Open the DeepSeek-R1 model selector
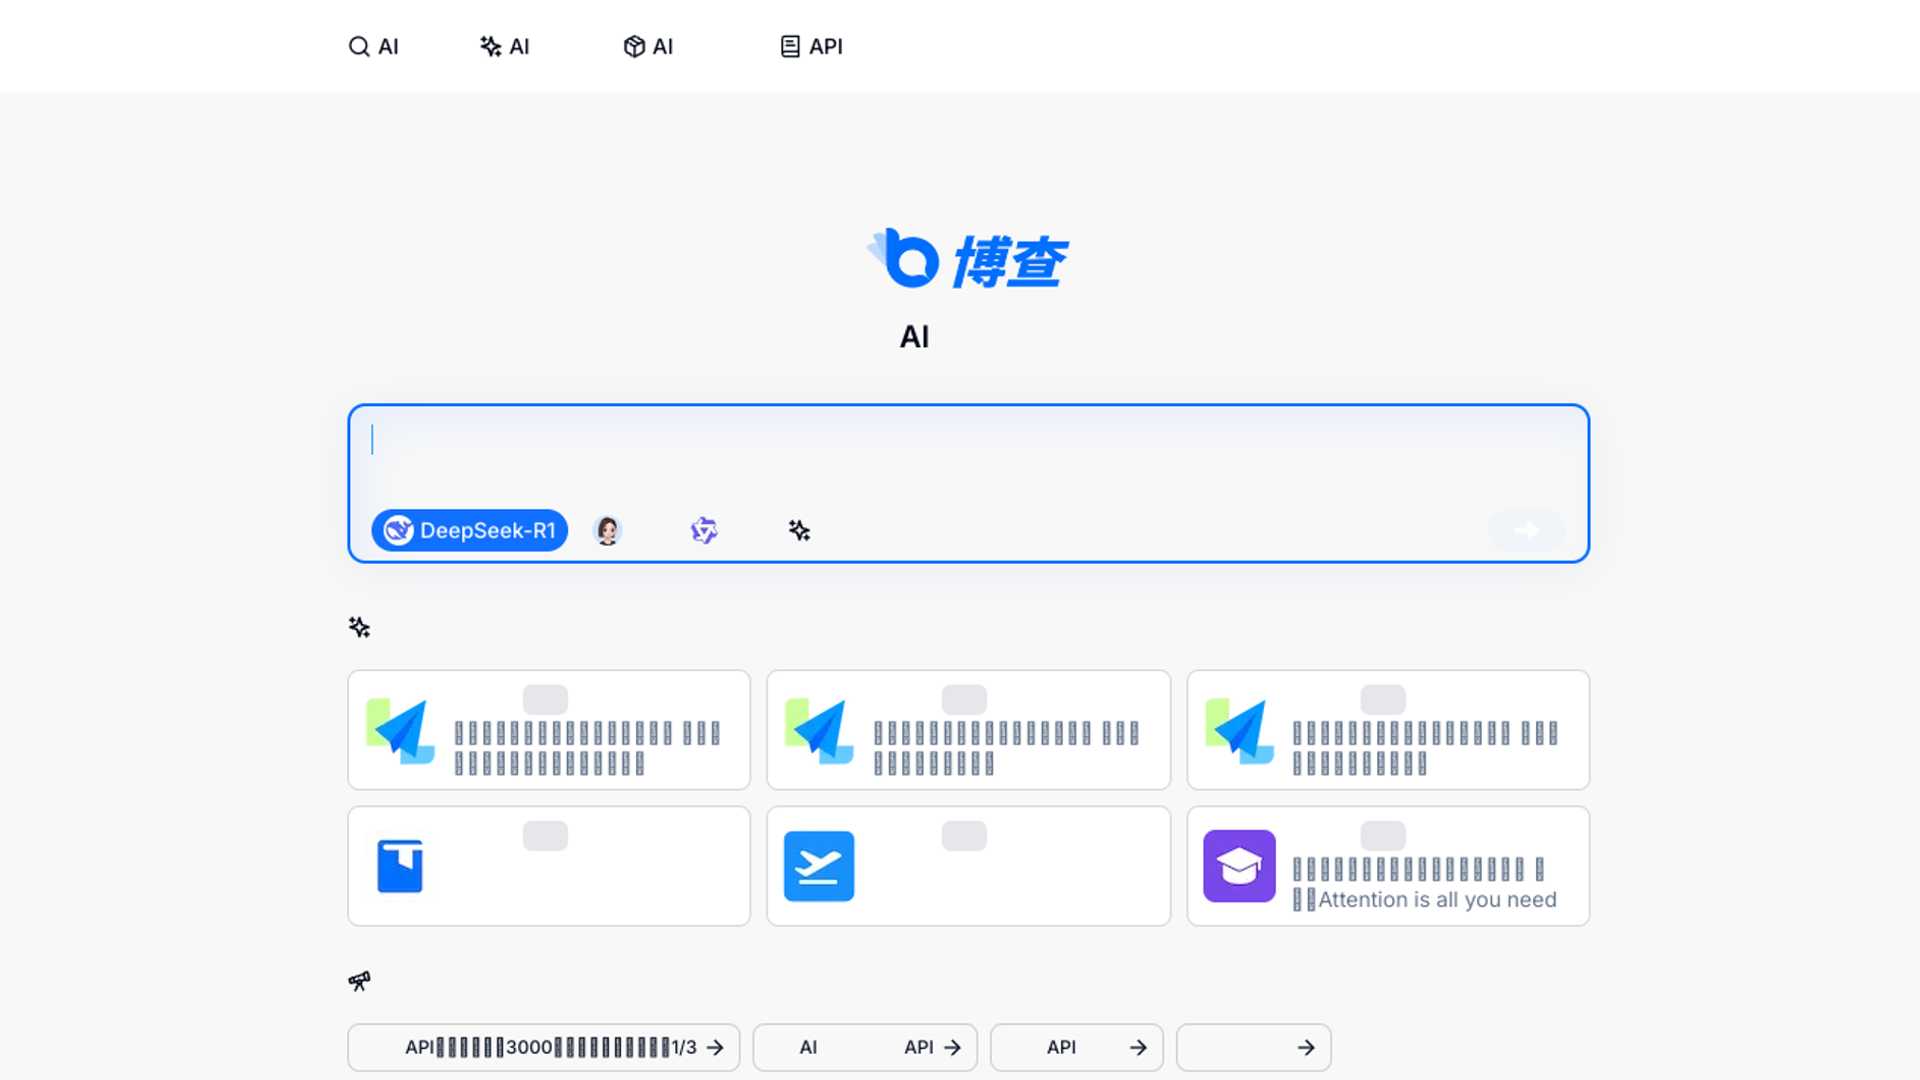1920x1080 pixels. [x=468, y=530]
